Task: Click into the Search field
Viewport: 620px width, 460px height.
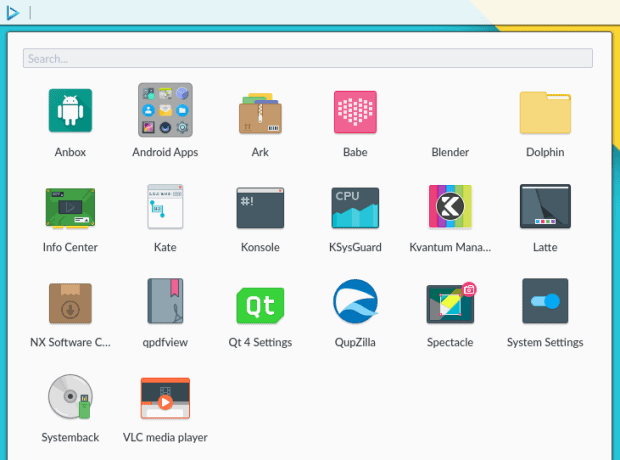Action: 308,58
